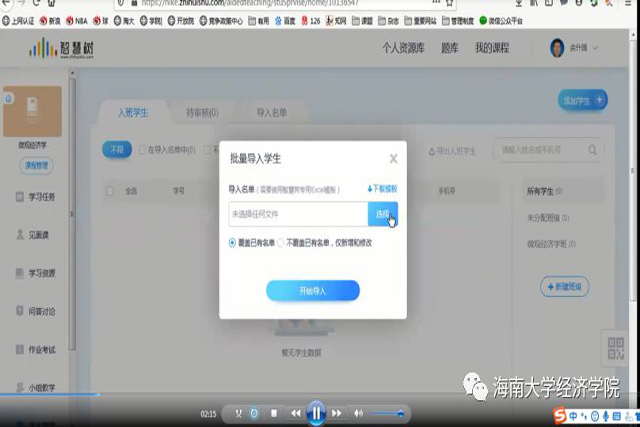Viewport: 640px width, 427px height.
Task: Mute the player volume speaker icon
Action: coord(358,413)
